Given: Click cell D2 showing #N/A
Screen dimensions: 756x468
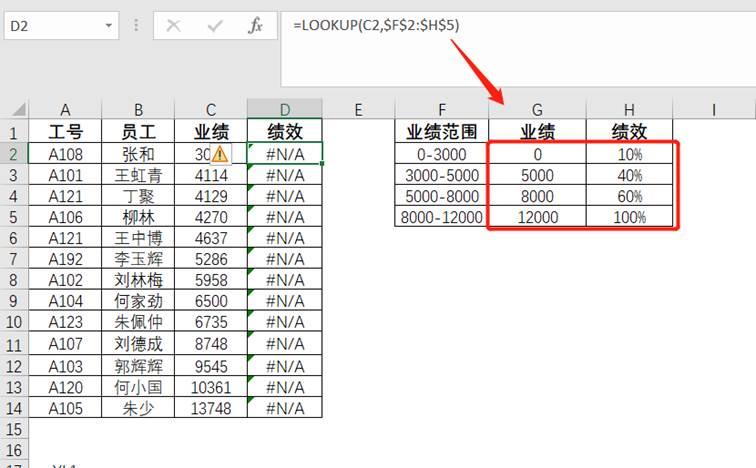Looking at the screenshot, I should [285, 154].
